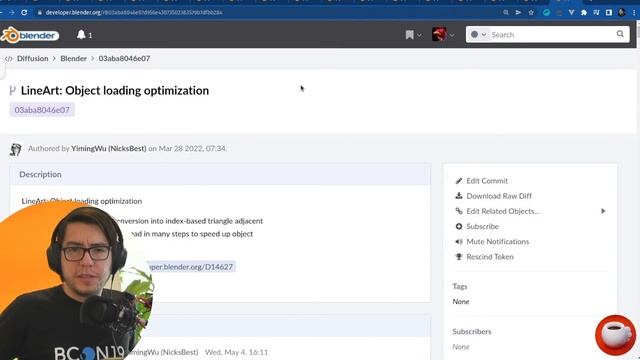
Task: Select Mute Notifications action
Action: 498,242
